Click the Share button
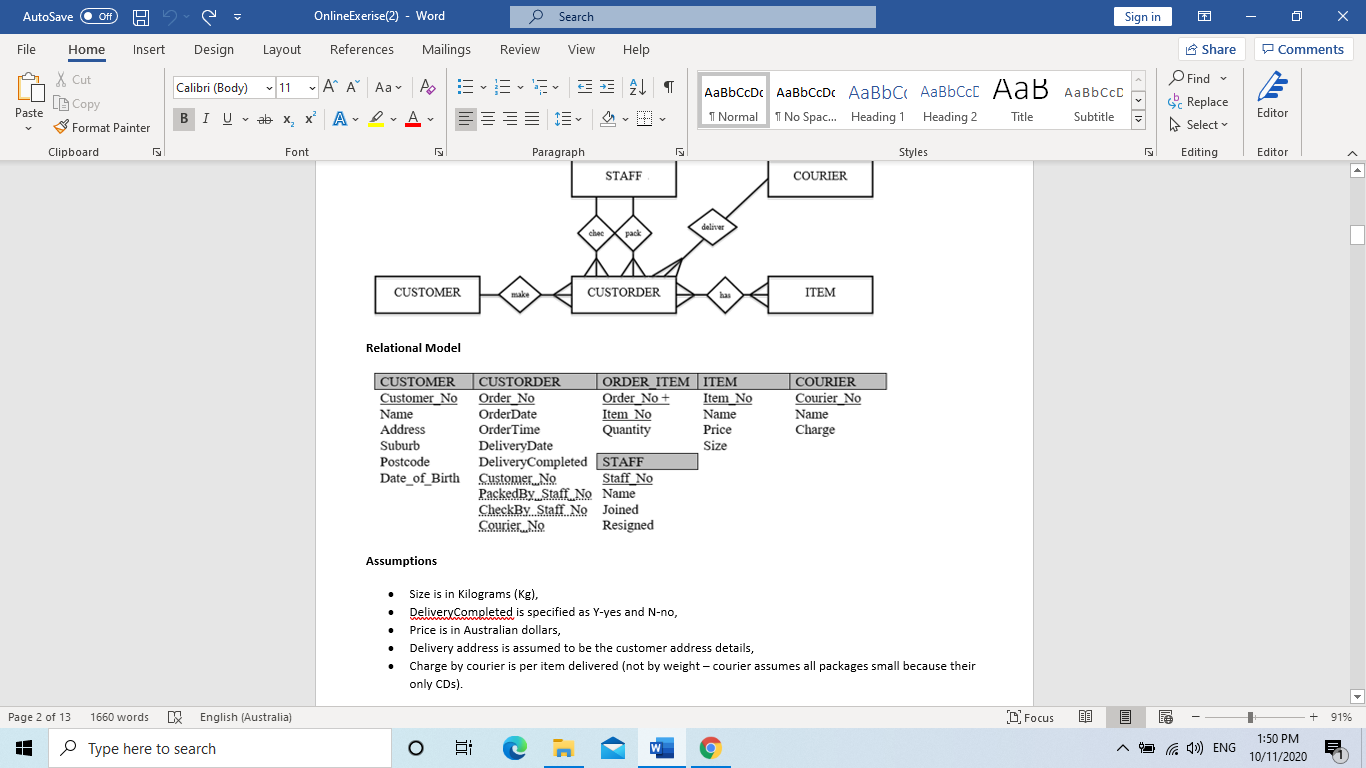 pos(1210,49)
